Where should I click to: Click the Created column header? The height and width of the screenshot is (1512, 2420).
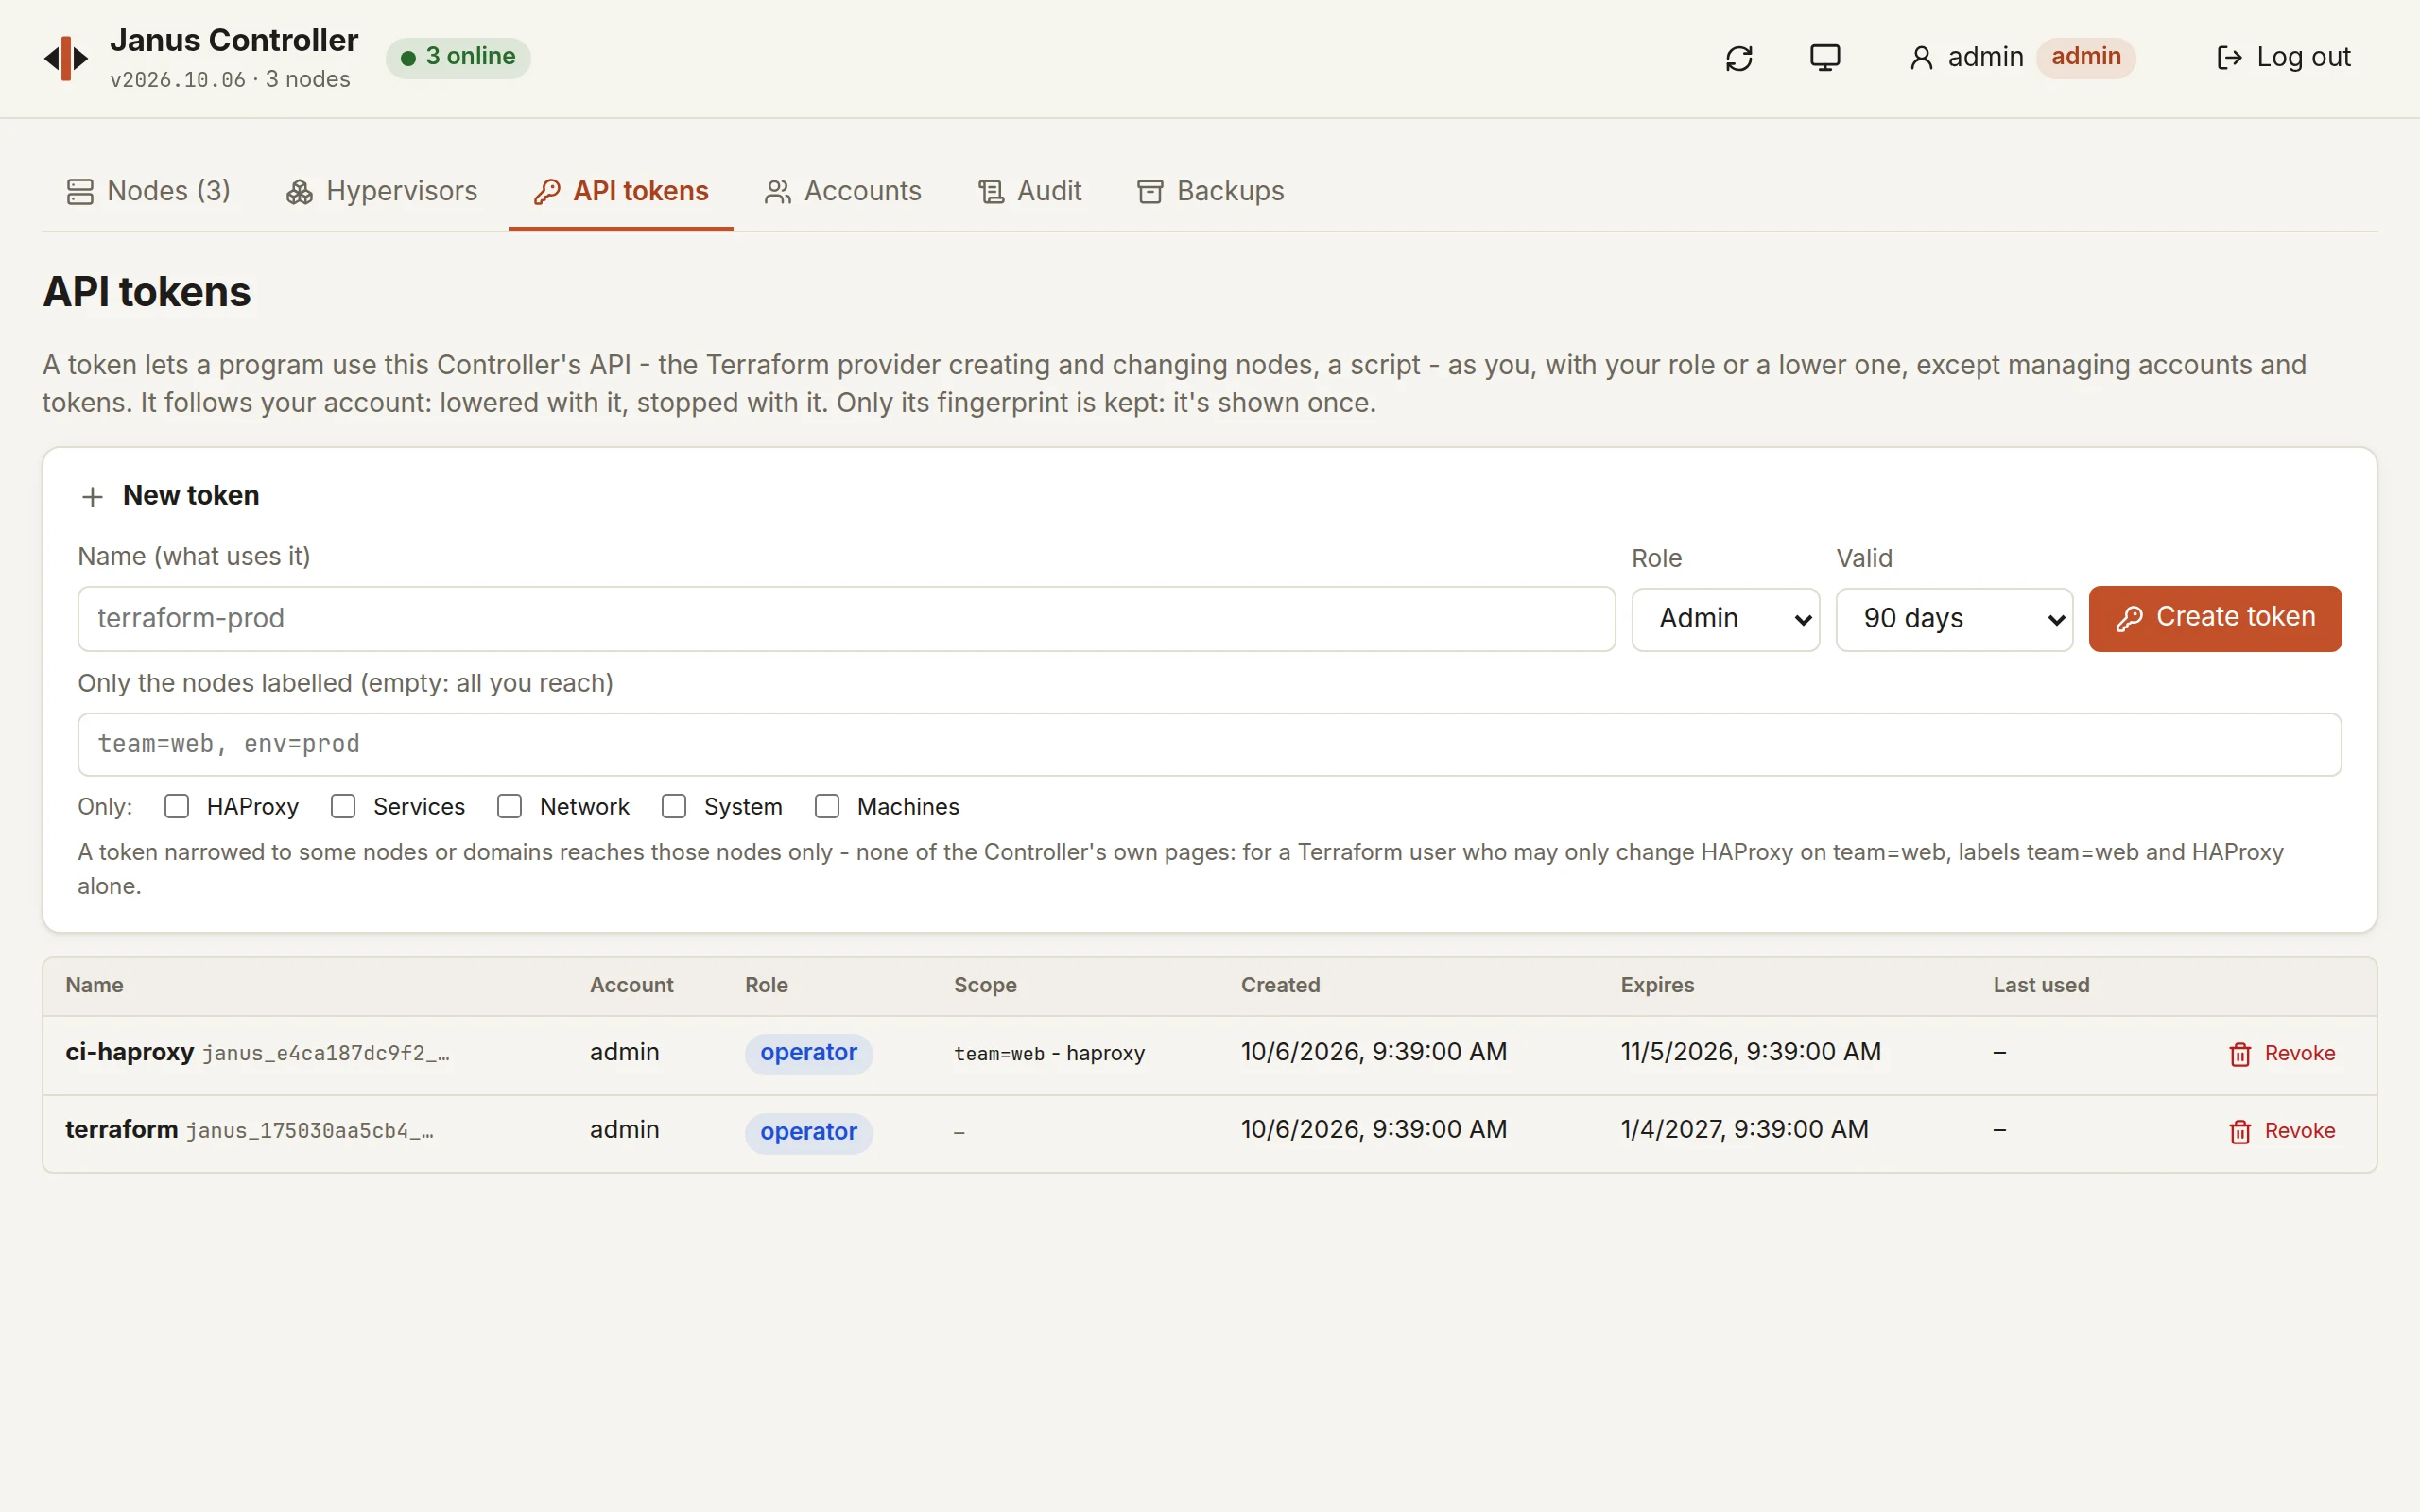click(x=1280, y=985)
